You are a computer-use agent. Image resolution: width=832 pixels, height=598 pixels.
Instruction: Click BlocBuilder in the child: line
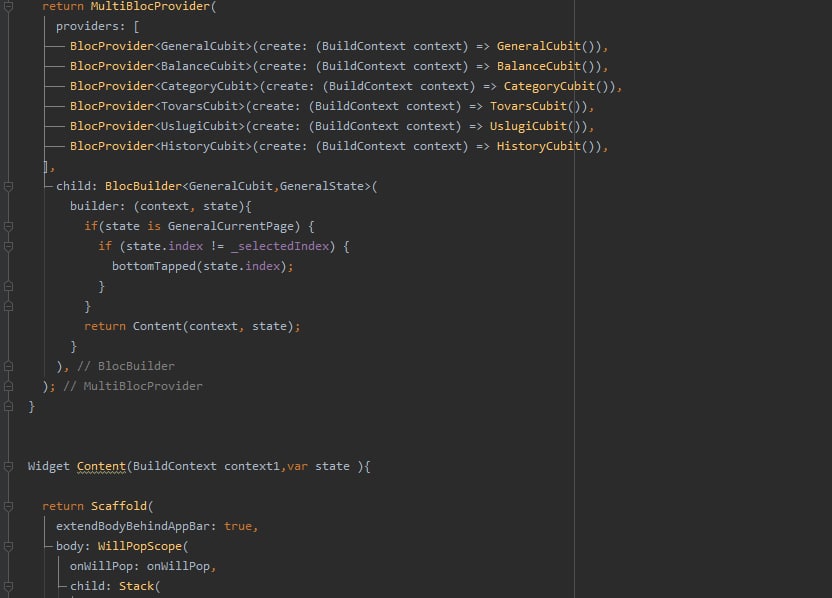pyautogui.click(x=143, y=186)
